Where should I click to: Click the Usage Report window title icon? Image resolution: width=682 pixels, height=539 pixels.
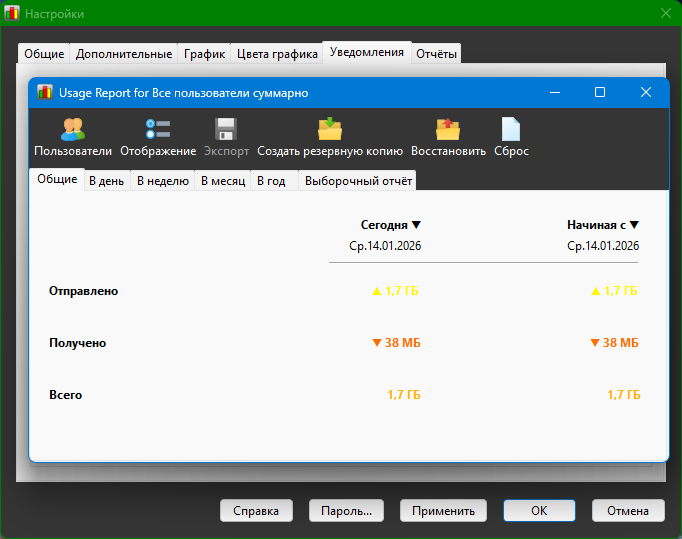pyautogui.click(x=45, y=92)
